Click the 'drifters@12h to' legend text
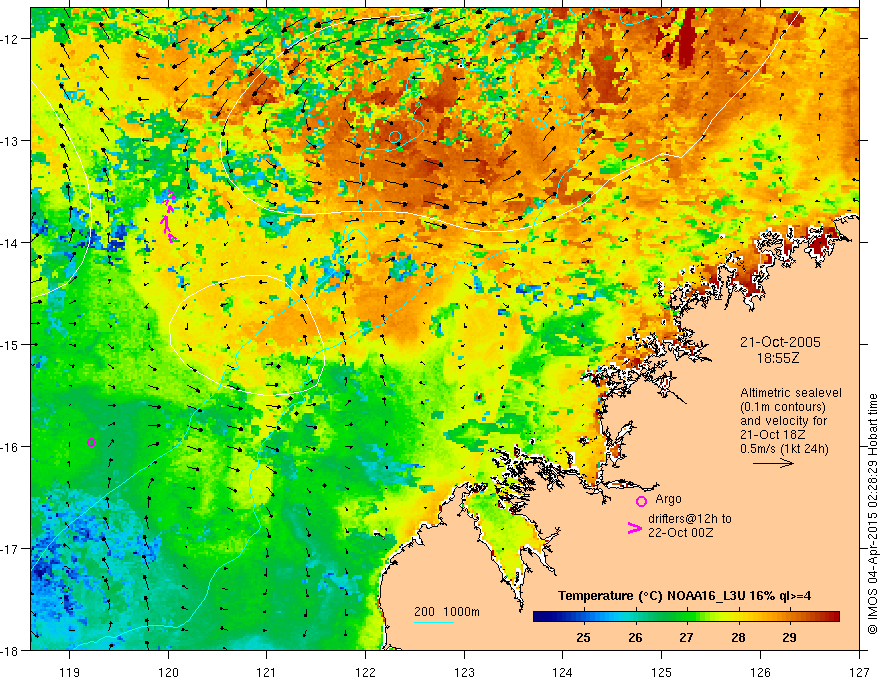The width and height of the screenshot is (880, 680). coord(690,519)
